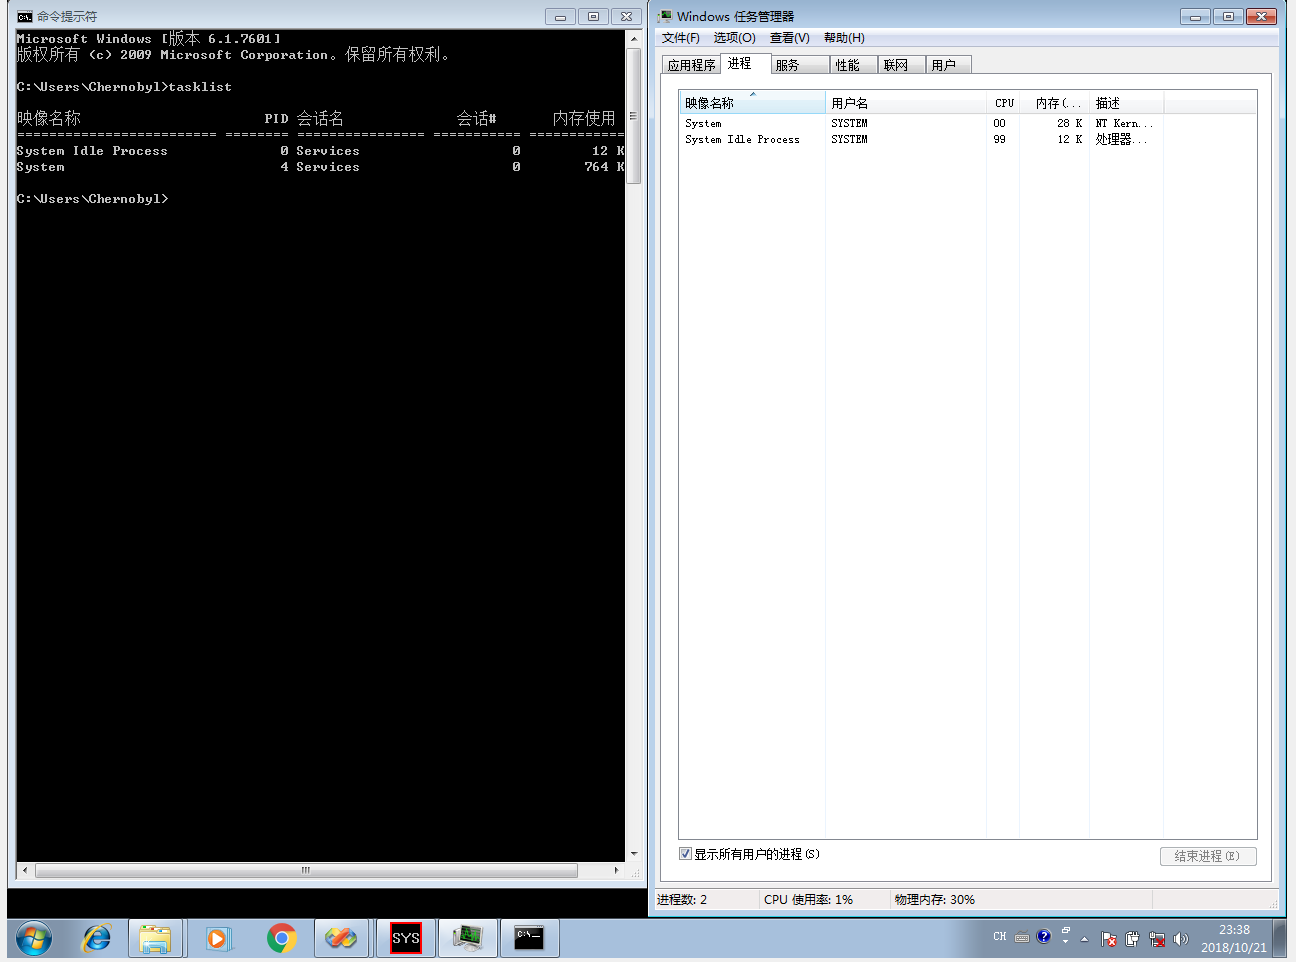Click the power plug tray icon

pos(1132,939)
